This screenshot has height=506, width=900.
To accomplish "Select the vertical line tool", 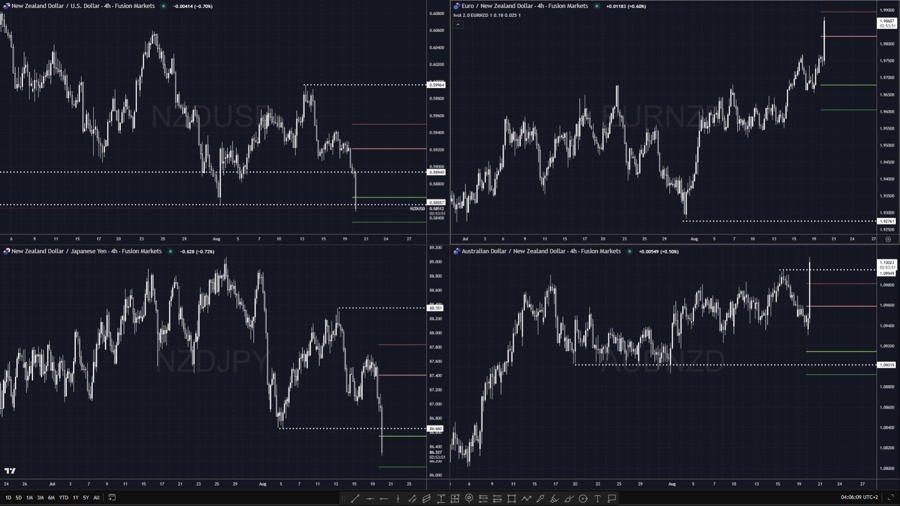I will (x=398, y=498).
